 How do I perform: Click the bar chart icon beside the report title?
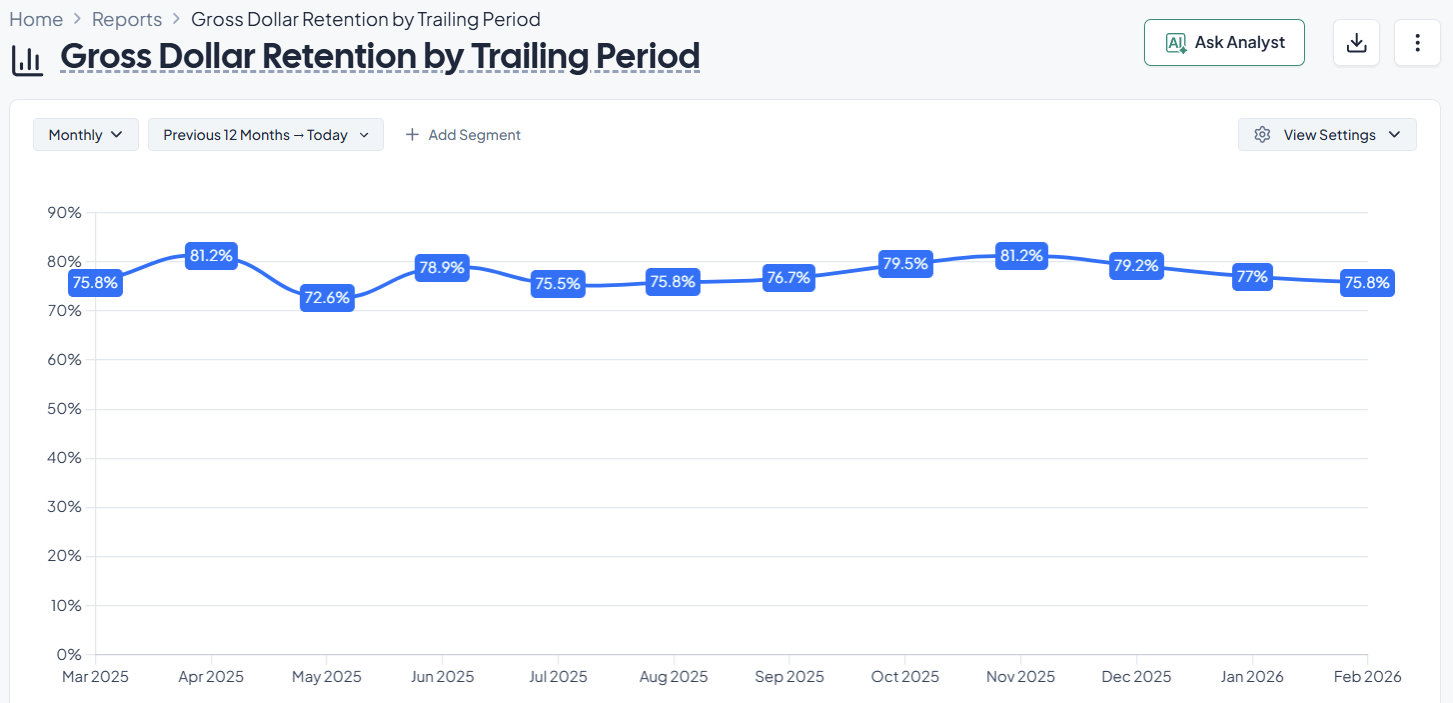point(27,58)
